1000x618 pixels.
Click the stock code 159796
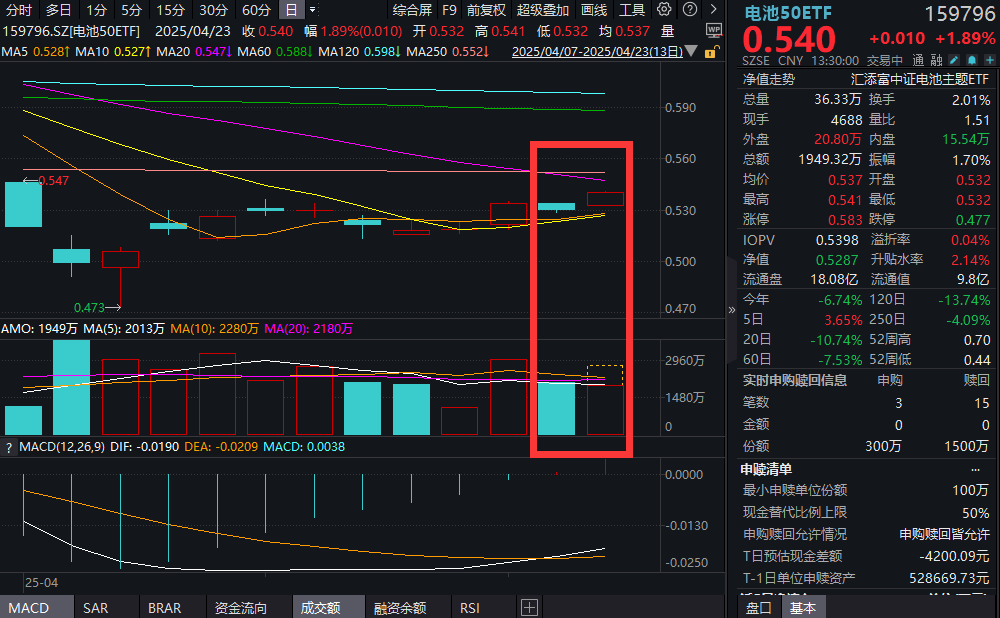(x=959, y=13)
